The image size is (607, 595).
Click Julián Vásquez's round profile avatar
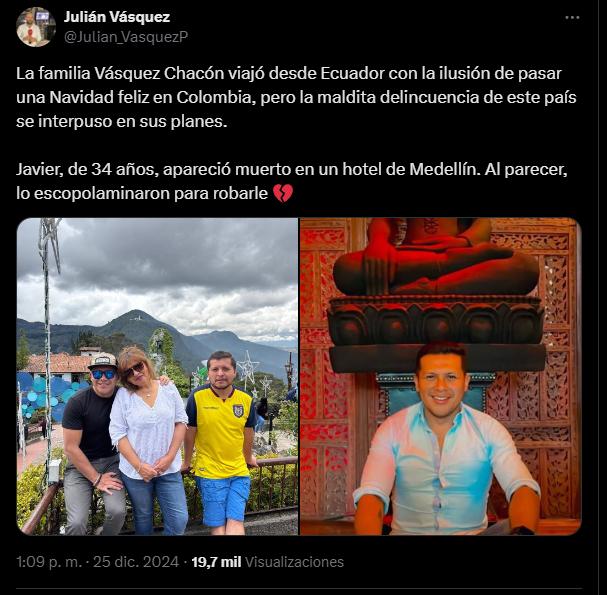pyautogui.click(x=36, y=27)
